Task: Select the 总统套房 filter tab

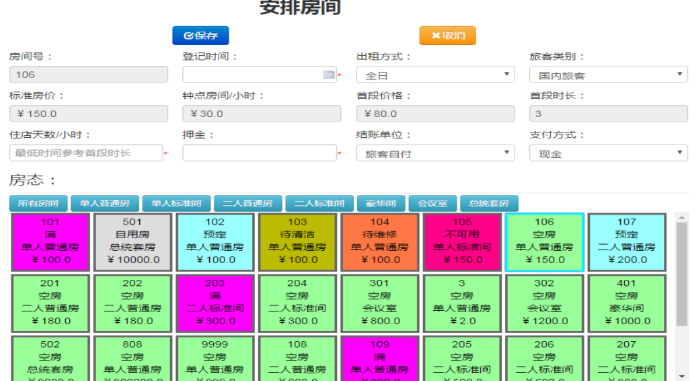Action: click(x=489, y=203)
